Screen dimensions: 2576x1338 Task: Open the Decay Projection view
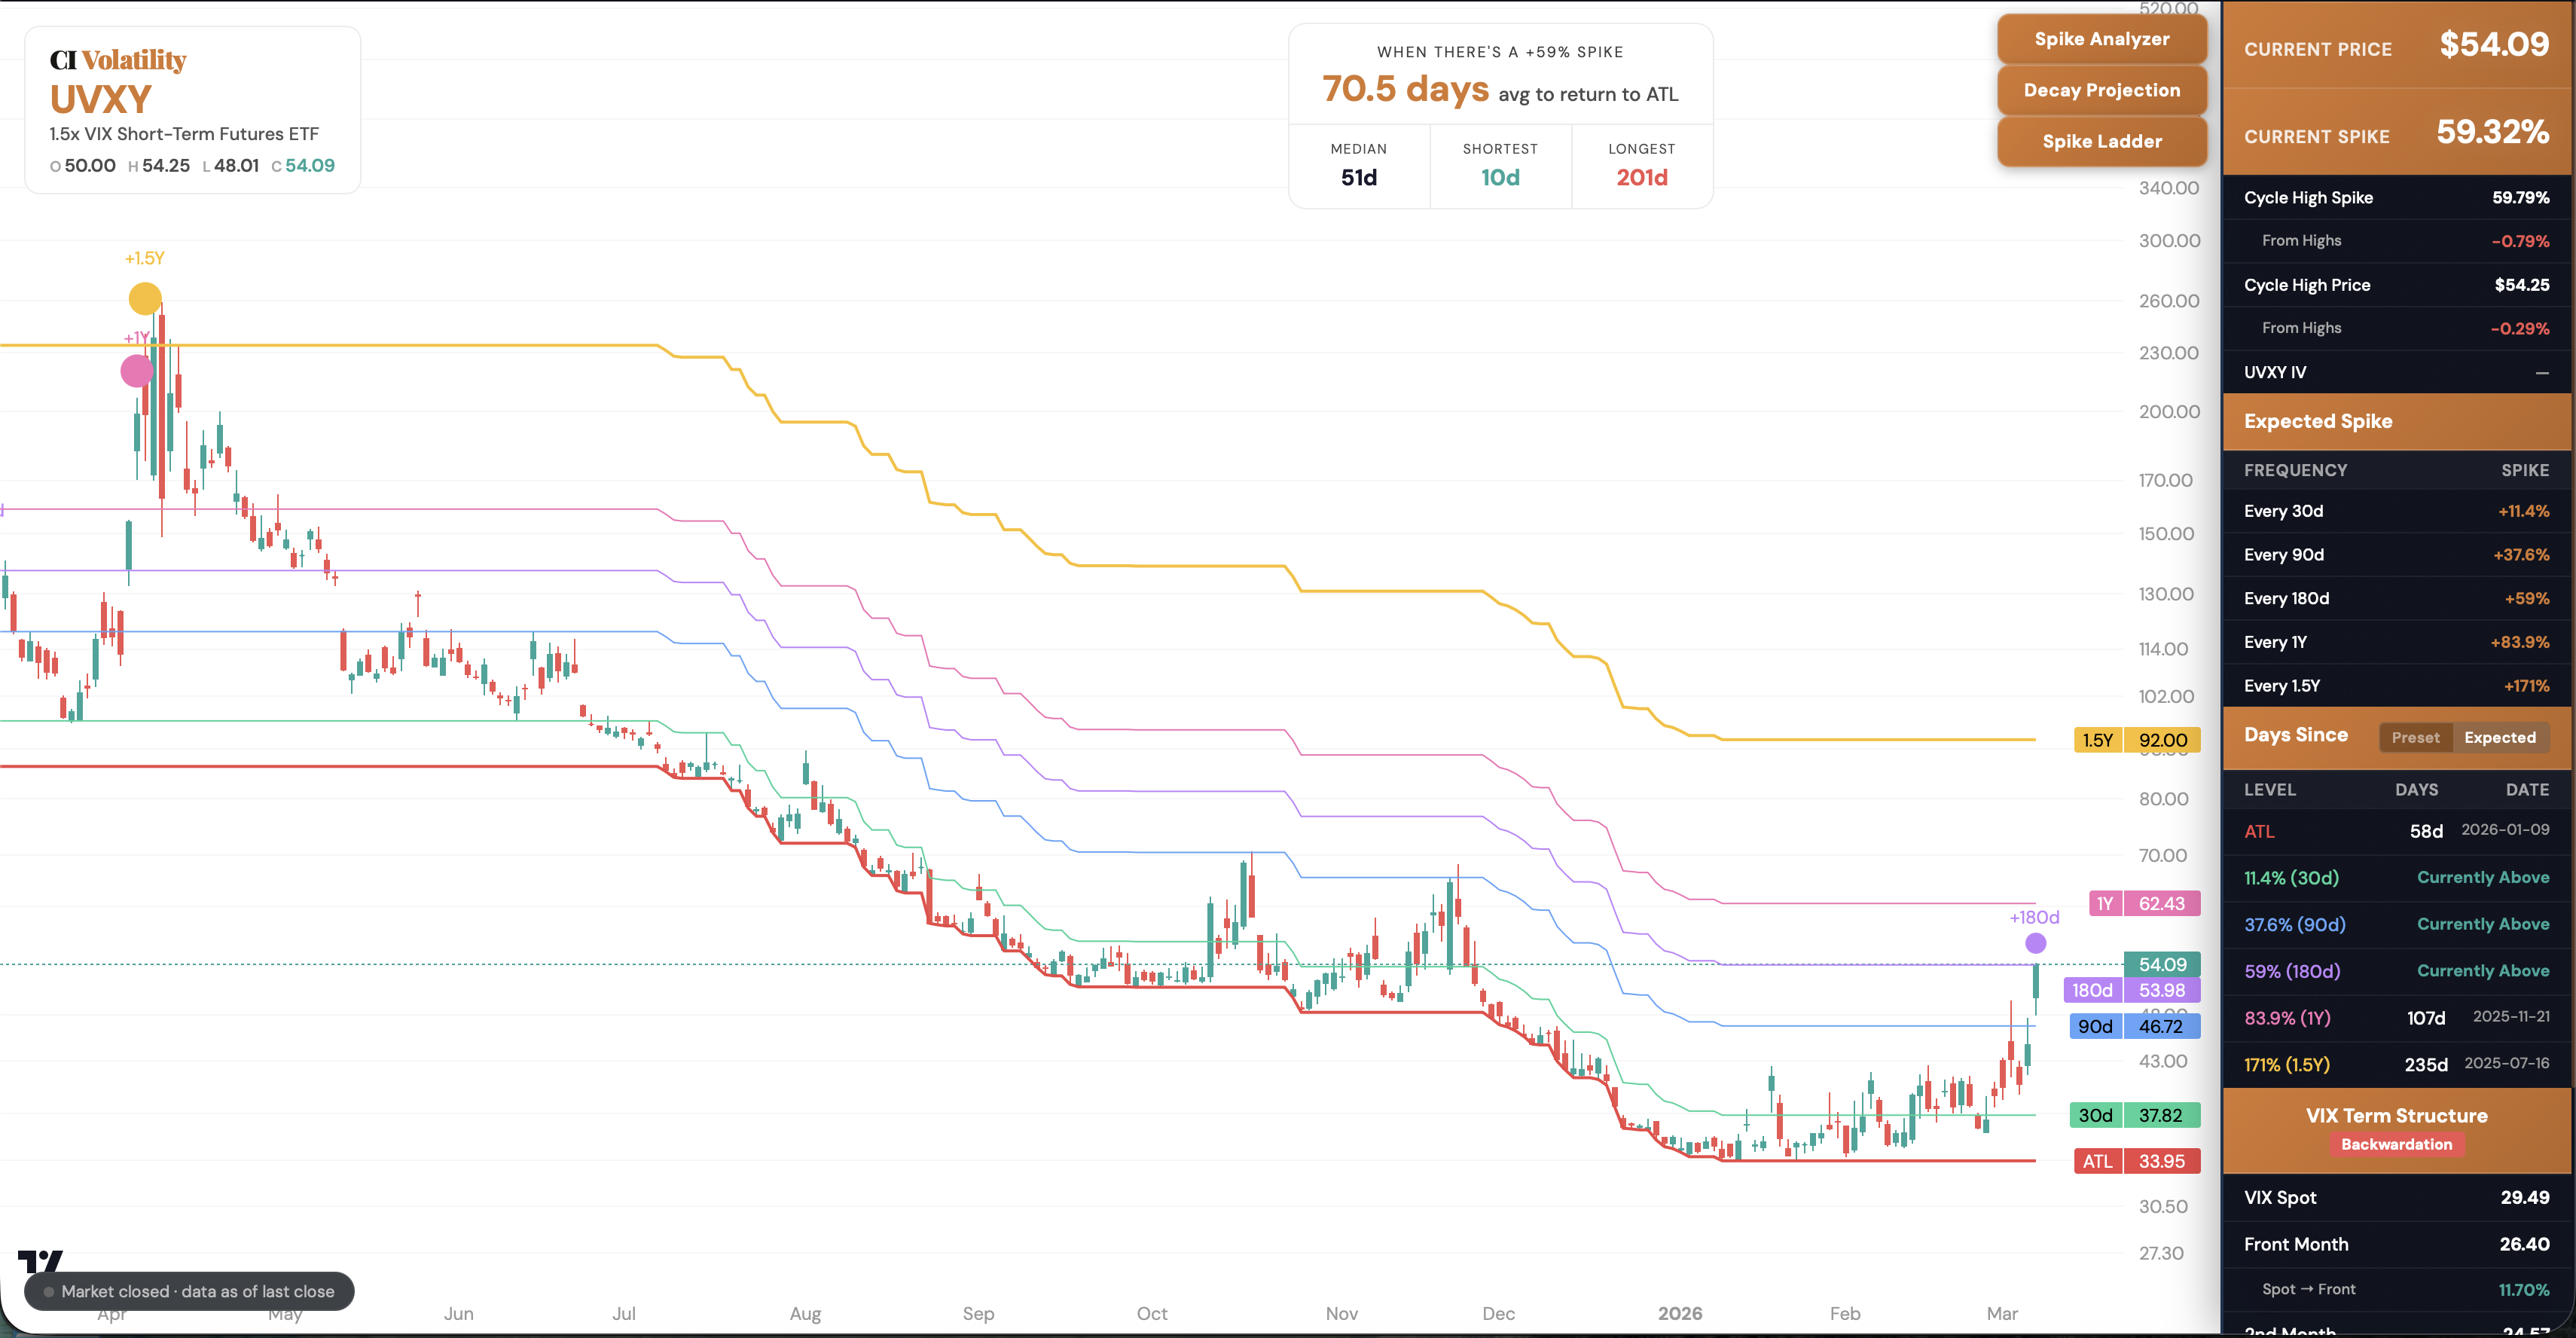coord(2101,90)
